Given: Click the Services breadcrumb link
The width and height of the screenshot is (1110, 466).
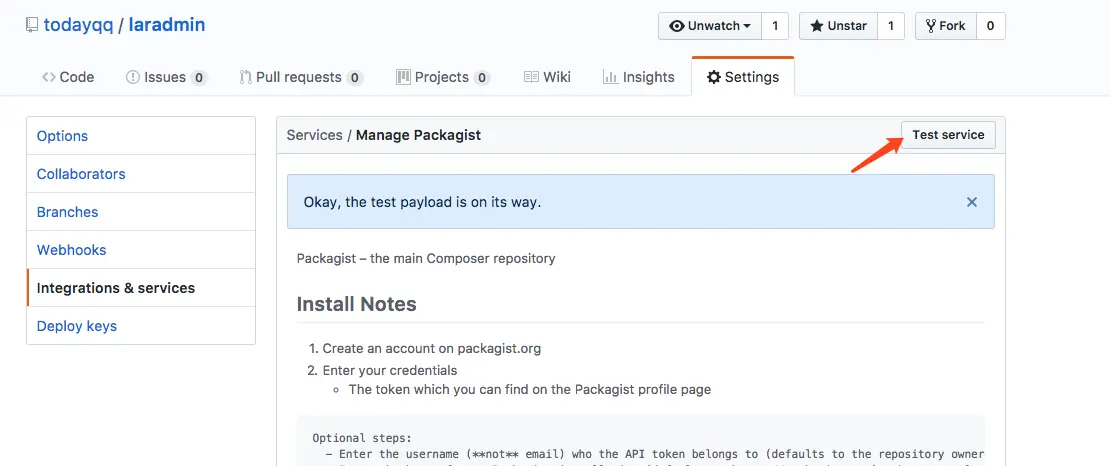Looking at the screenshot, I should pos(314,135).
